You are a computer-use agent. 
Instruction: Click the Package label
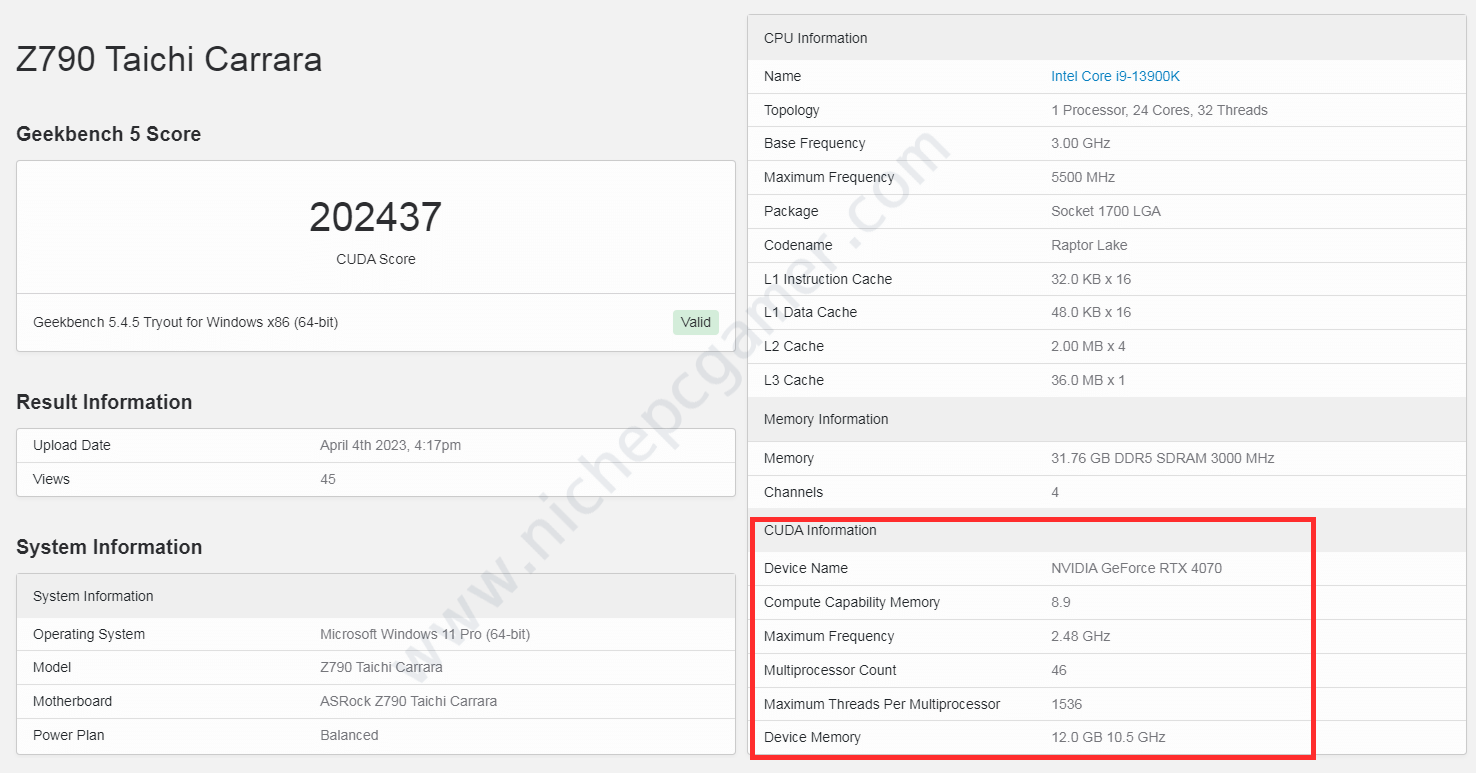(x=791, y=211)
